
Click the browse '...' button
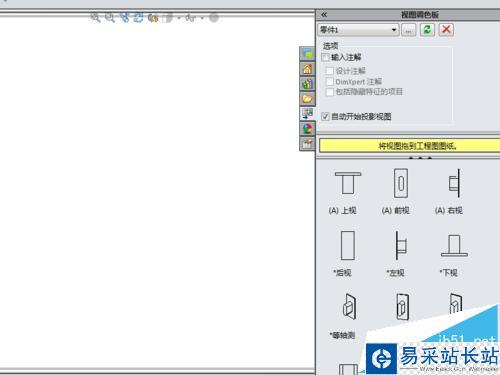tap(409, 30)
